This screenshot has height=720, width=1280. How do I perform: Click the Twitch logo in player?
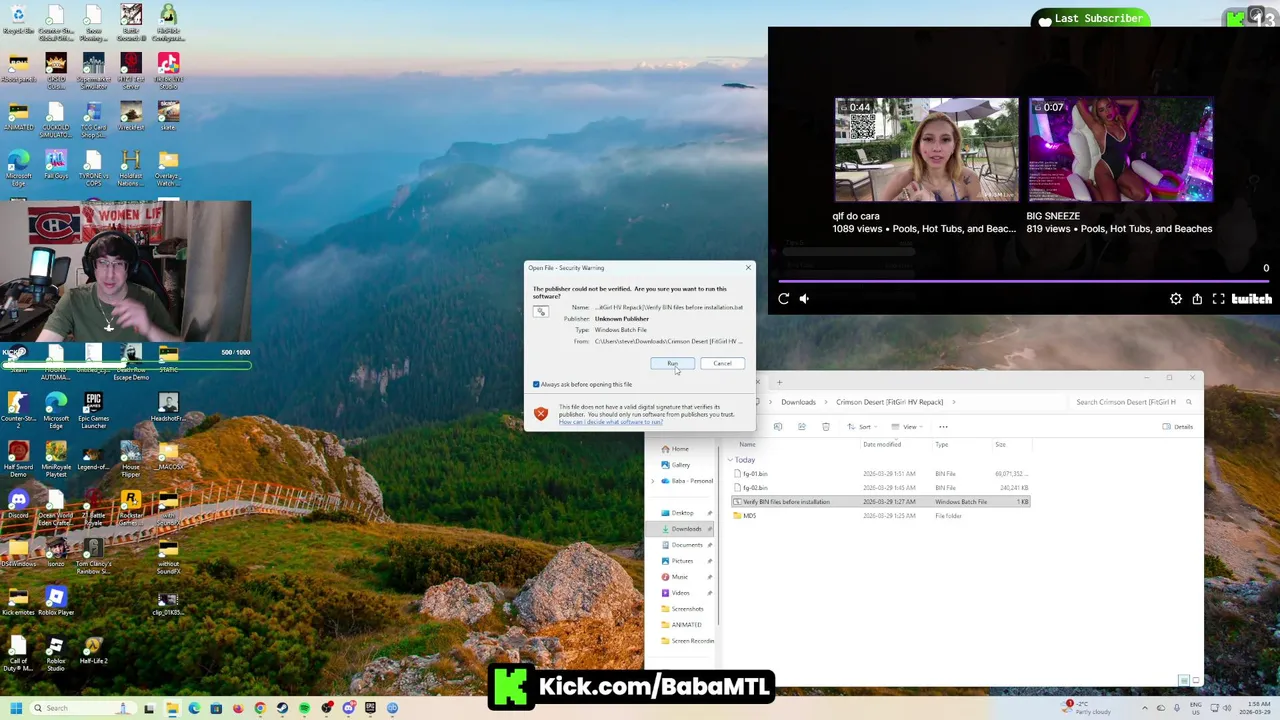point(1252,299)
